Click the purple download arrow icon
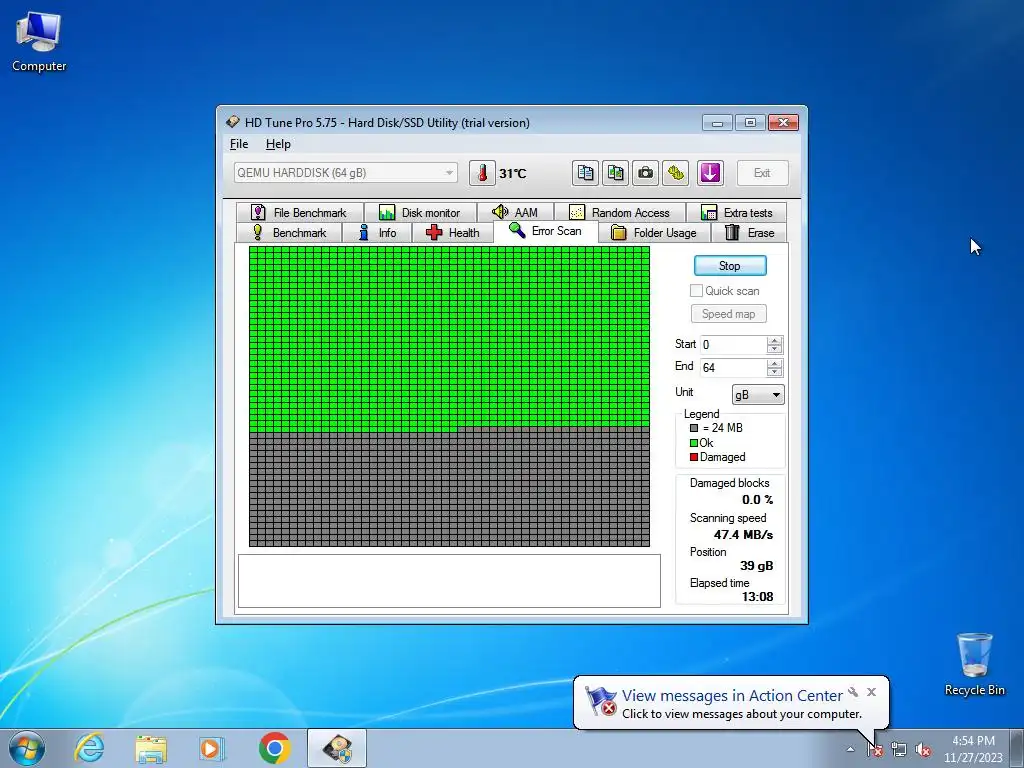Viewport: 1024px width, 768px height. (x=710, y=173)
